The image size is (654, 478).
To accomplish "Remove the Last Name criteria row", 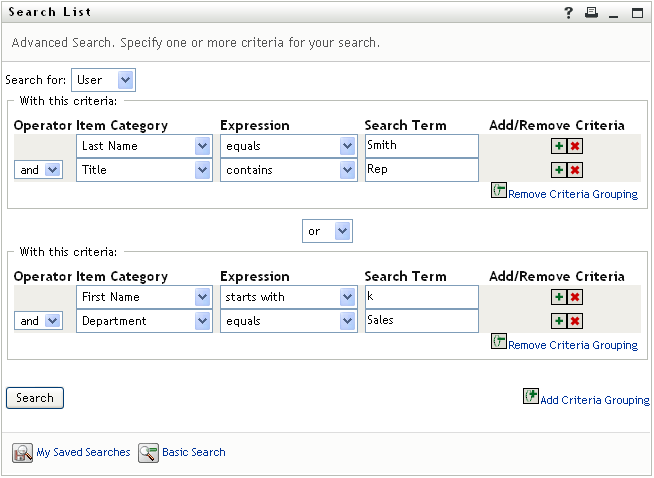I will pyautogui.click(x=575, y=146).
